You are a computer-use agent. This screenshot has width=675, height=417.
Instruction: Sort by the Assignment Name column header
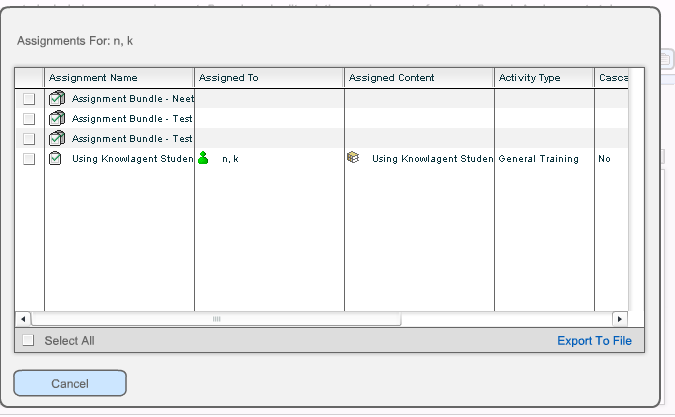118,78
